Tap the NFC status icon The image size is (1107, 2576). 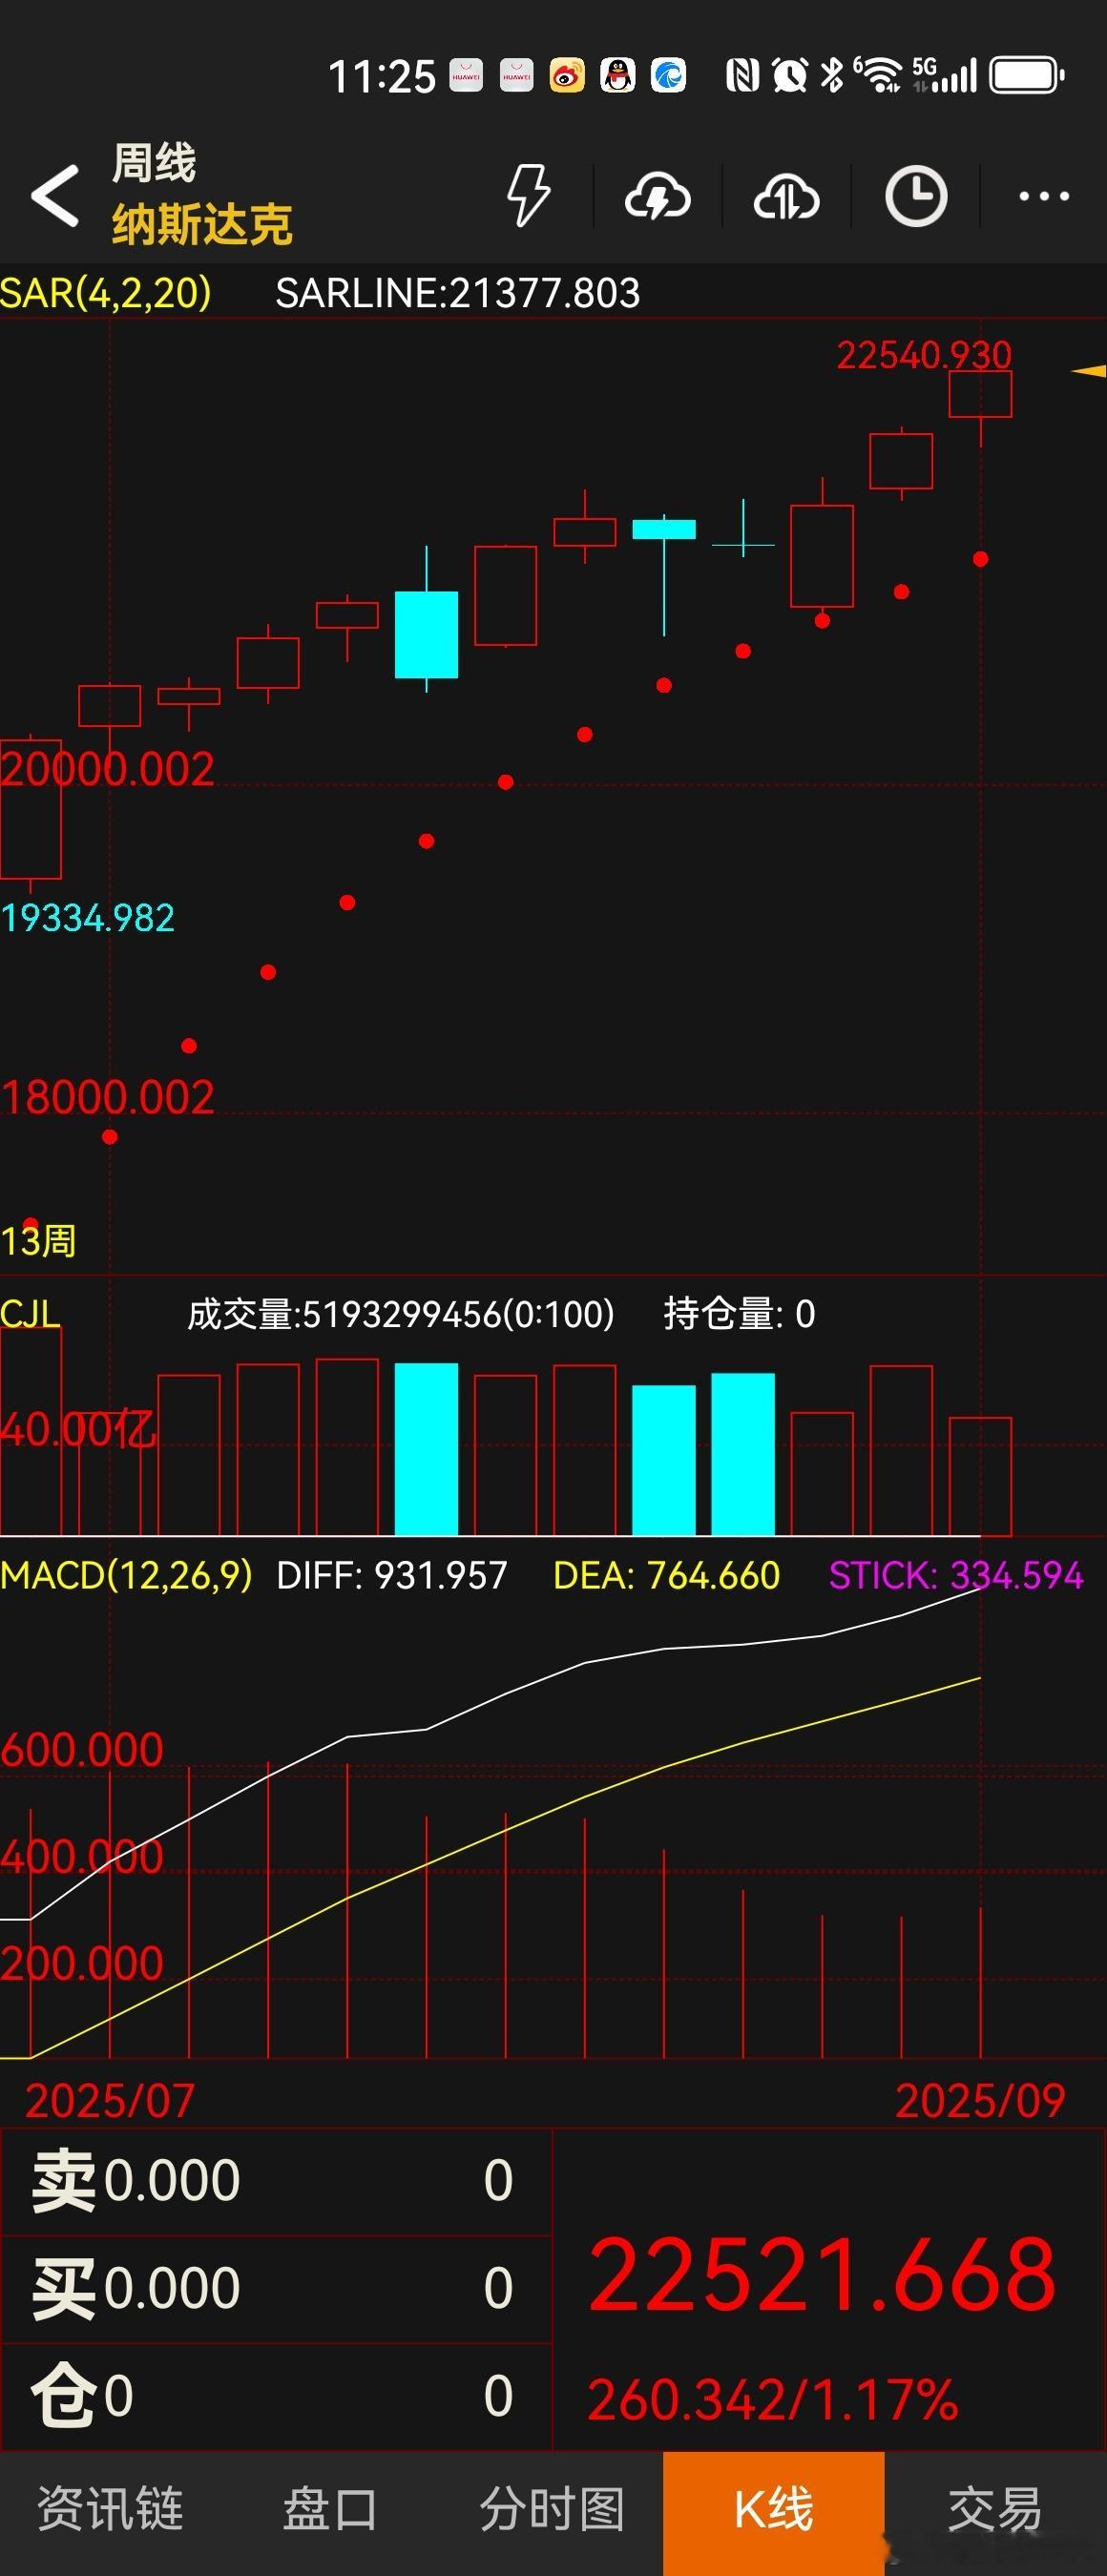click(742, 75)
